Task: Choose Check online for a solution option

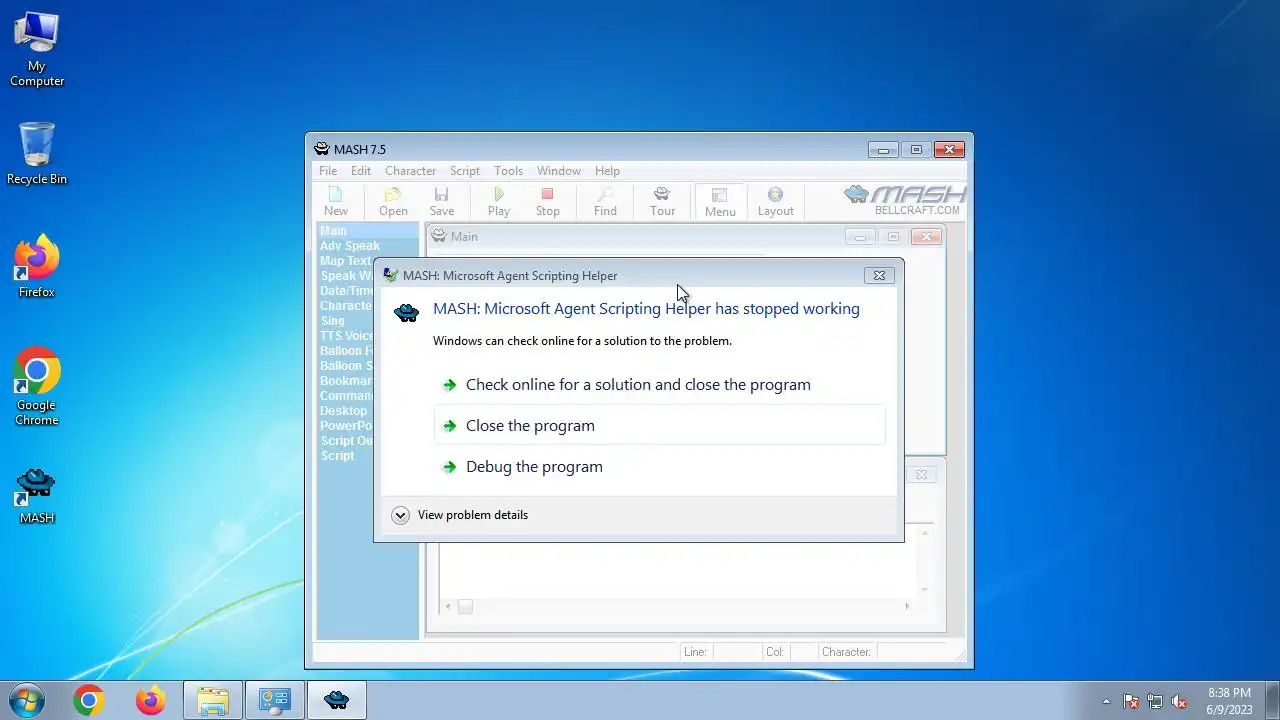Action: click(660, 384)
